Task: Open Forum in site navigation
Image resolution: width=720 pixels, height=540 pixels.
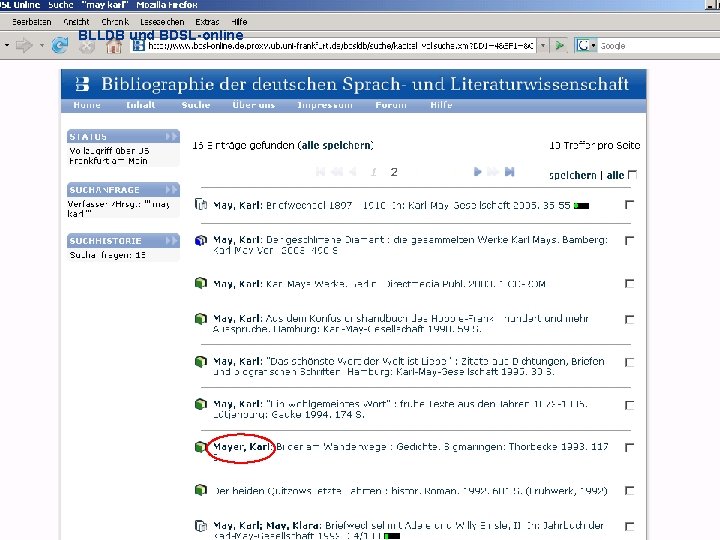Action: click(x=391, y=105)
